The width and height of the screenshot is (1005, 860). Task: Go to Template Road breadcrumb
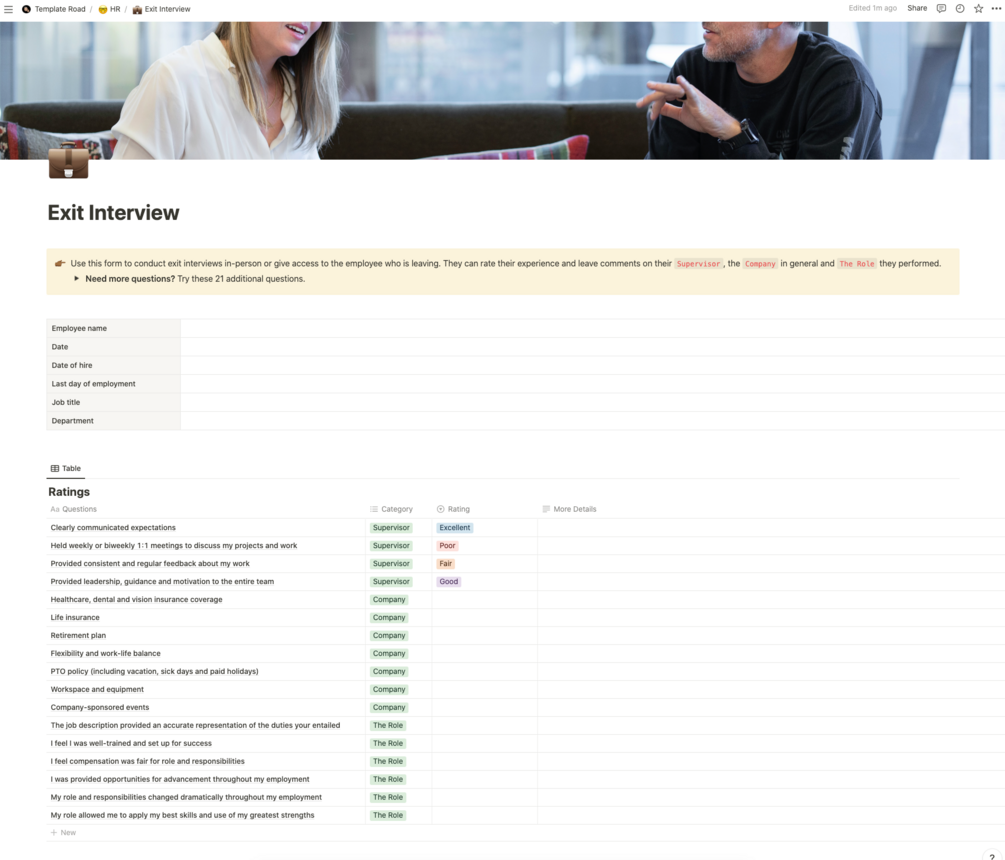pos(60,9)
